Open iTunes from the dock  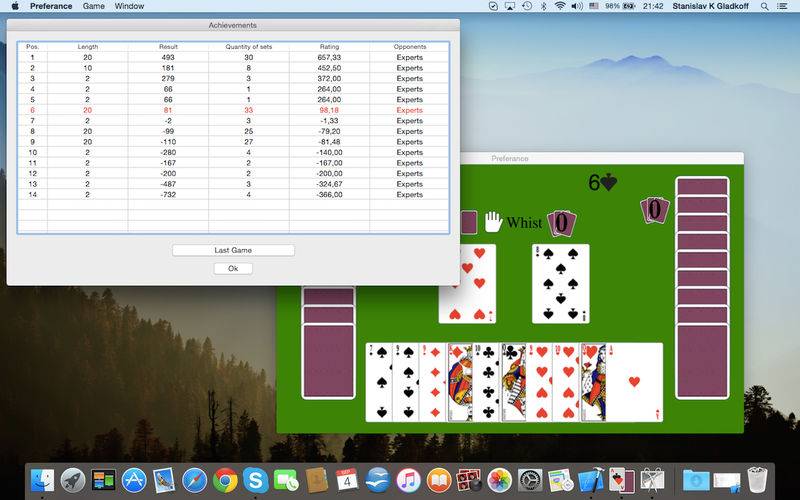(408, 480)
